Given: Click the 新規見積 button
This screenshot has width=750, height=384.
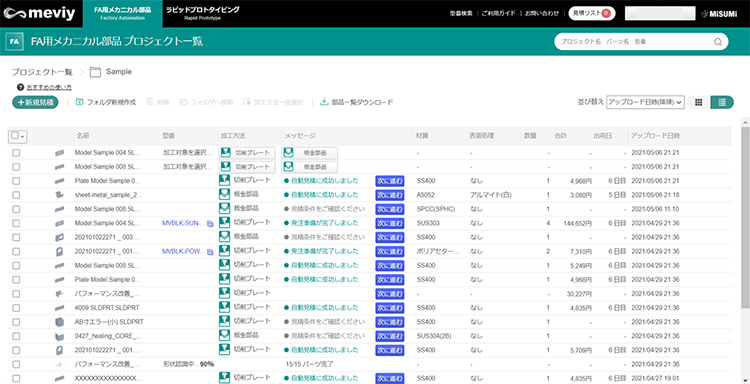Looking at the screenshot, I should pyautogui.click(x=35, y=102).
